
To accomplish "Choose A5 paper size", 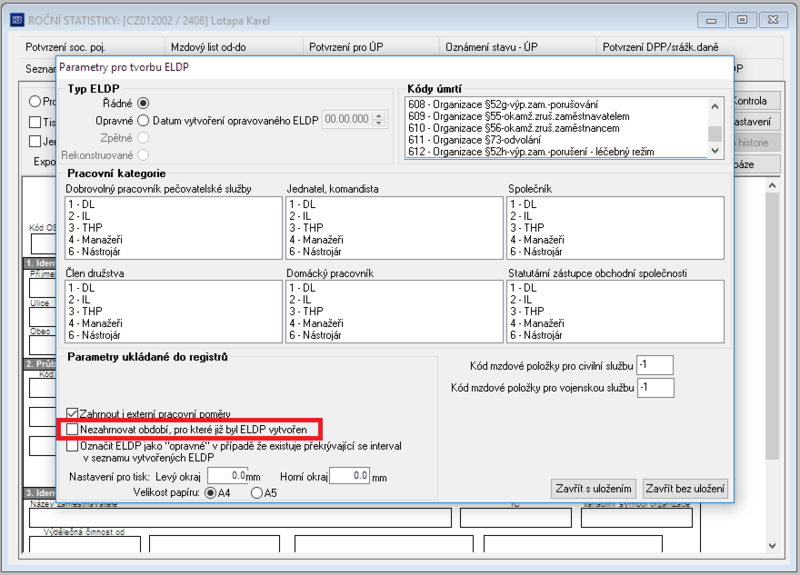I will click(257, 493).
